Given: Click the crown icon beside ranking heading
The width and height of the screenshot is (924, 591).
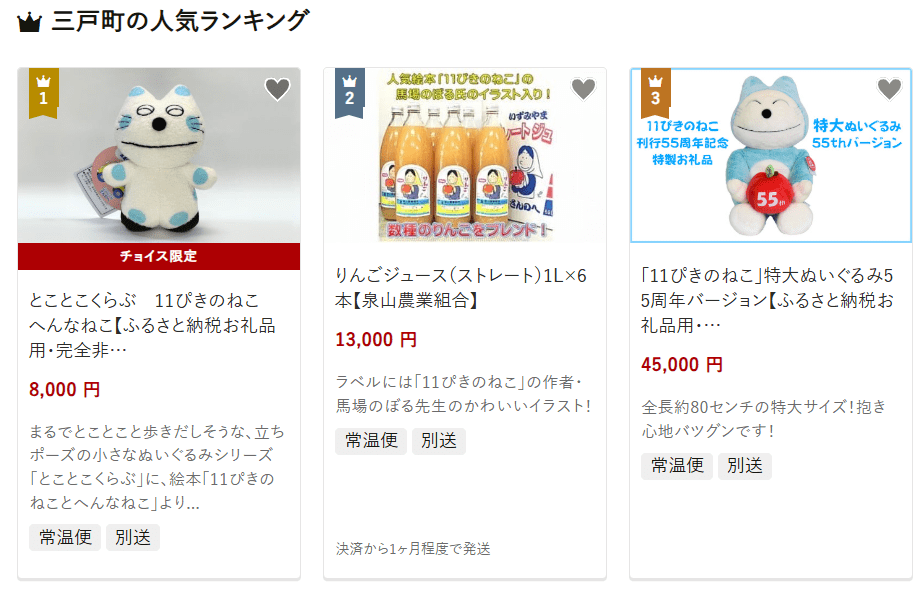Looking at the screenshot, I should [x=29, y=23].
